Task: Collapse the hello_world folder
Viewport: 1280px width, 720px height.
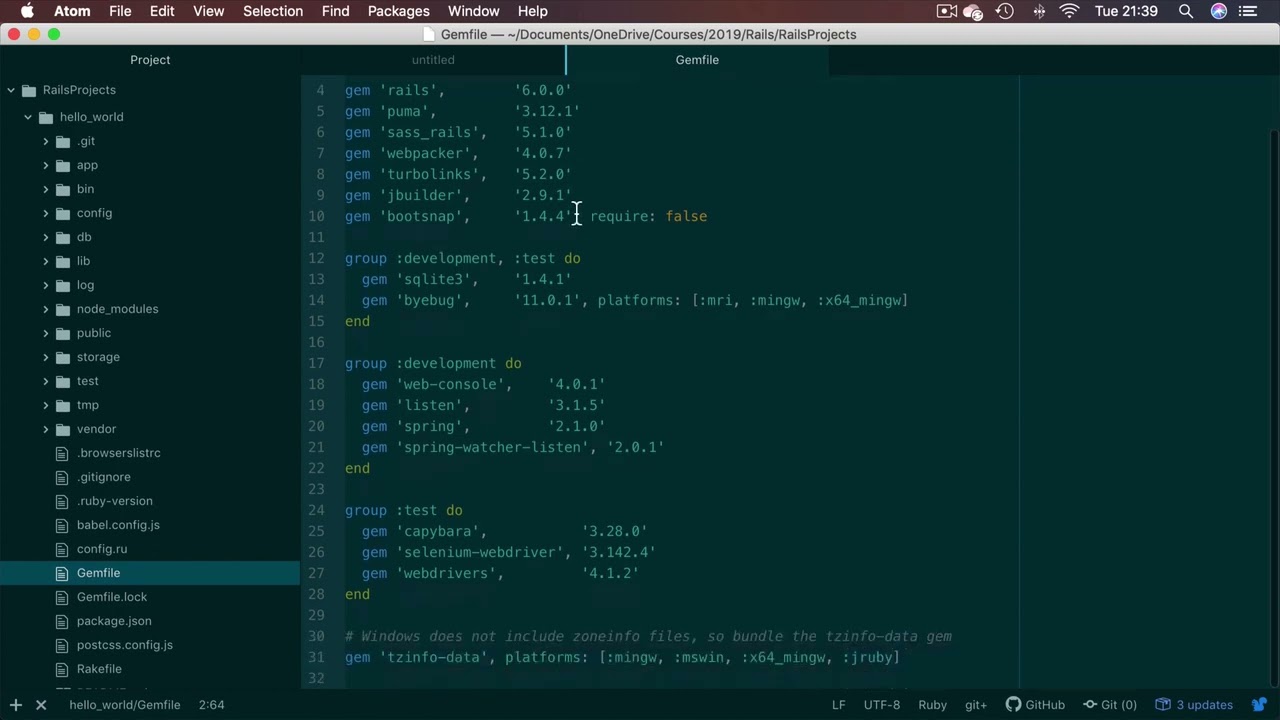Action: coord(28,117)
